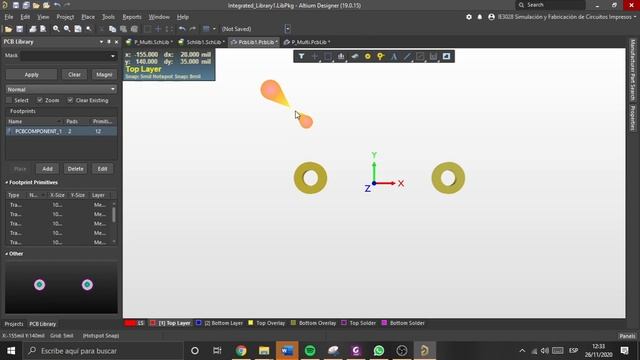Switch to the Projects panel tab
The image size is (640, 360).
click(x=14, y=324)
